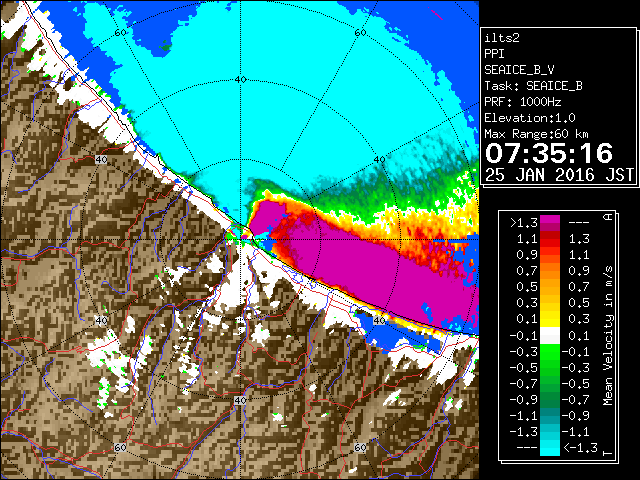This screenshot has width=640, height=480.
Task: Click the '25 JAN 2016 JST' date
Action: click(559, 175)
